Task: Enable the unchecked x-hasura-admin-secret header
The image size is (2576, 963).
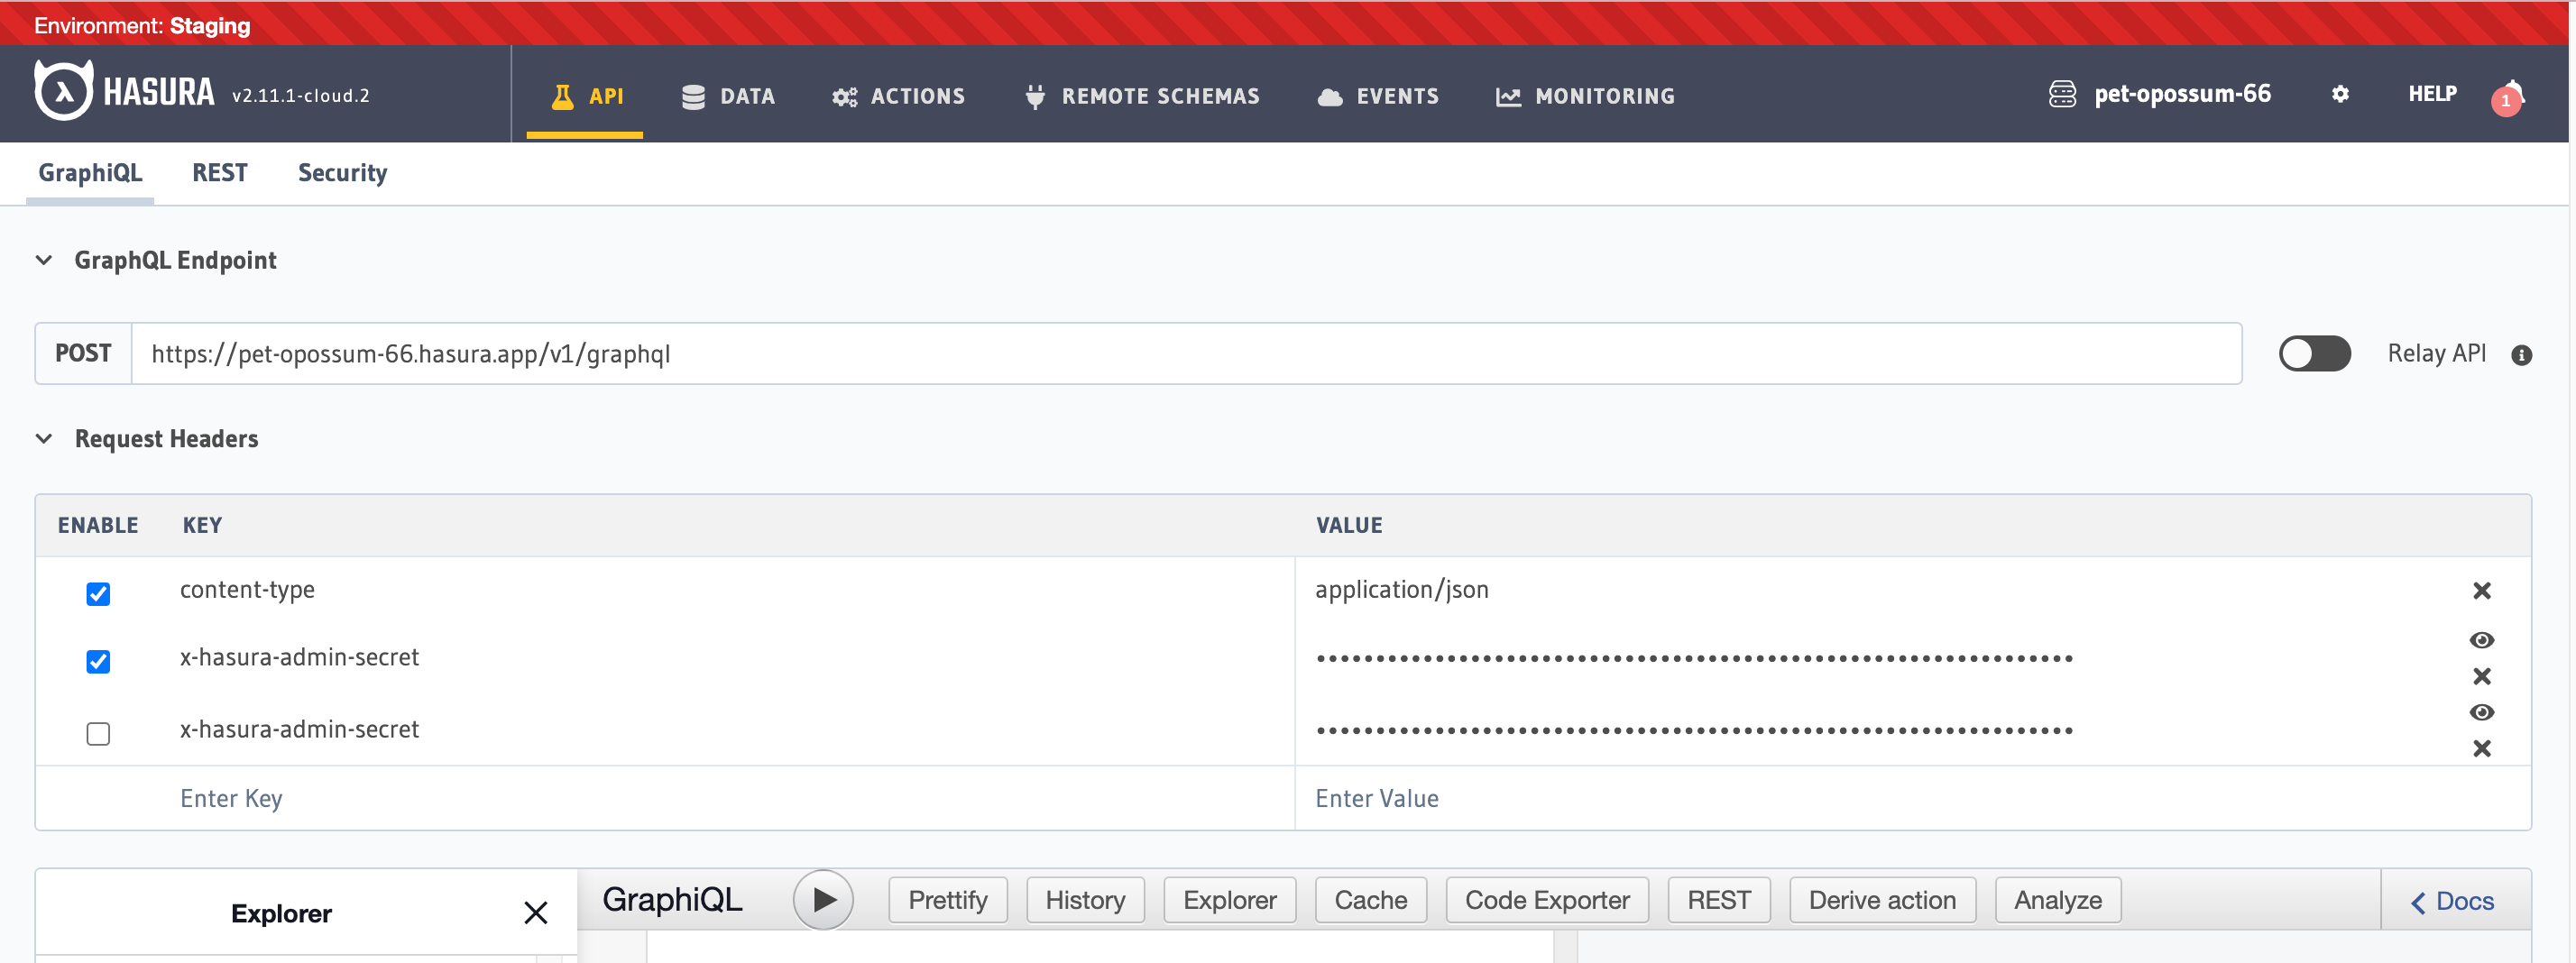Action: tap(98, 734)
